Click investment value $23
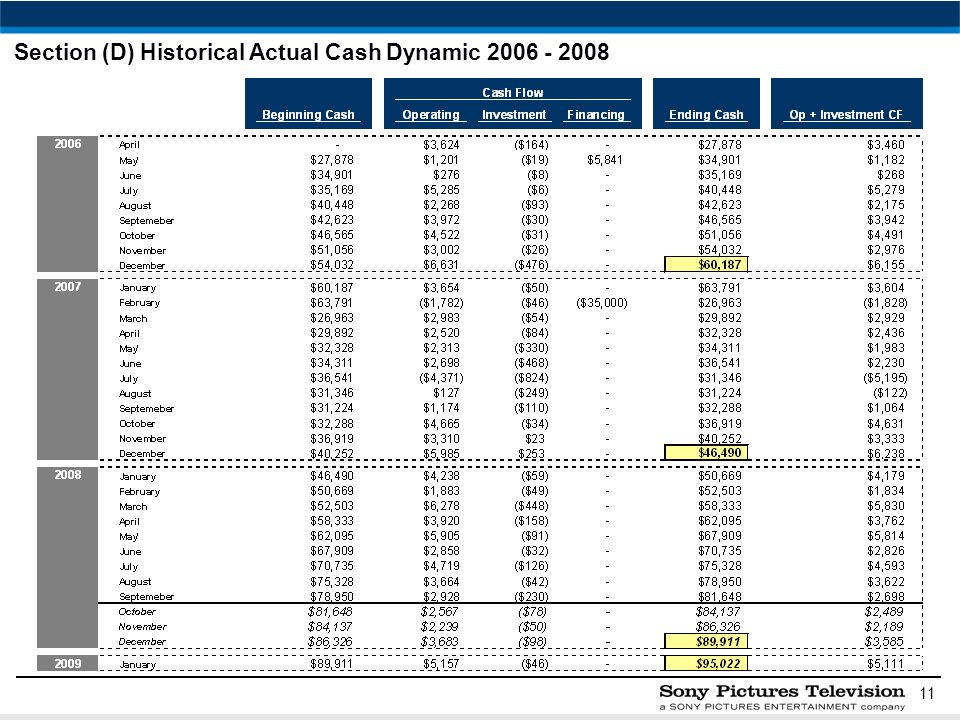 pos(534,438)
